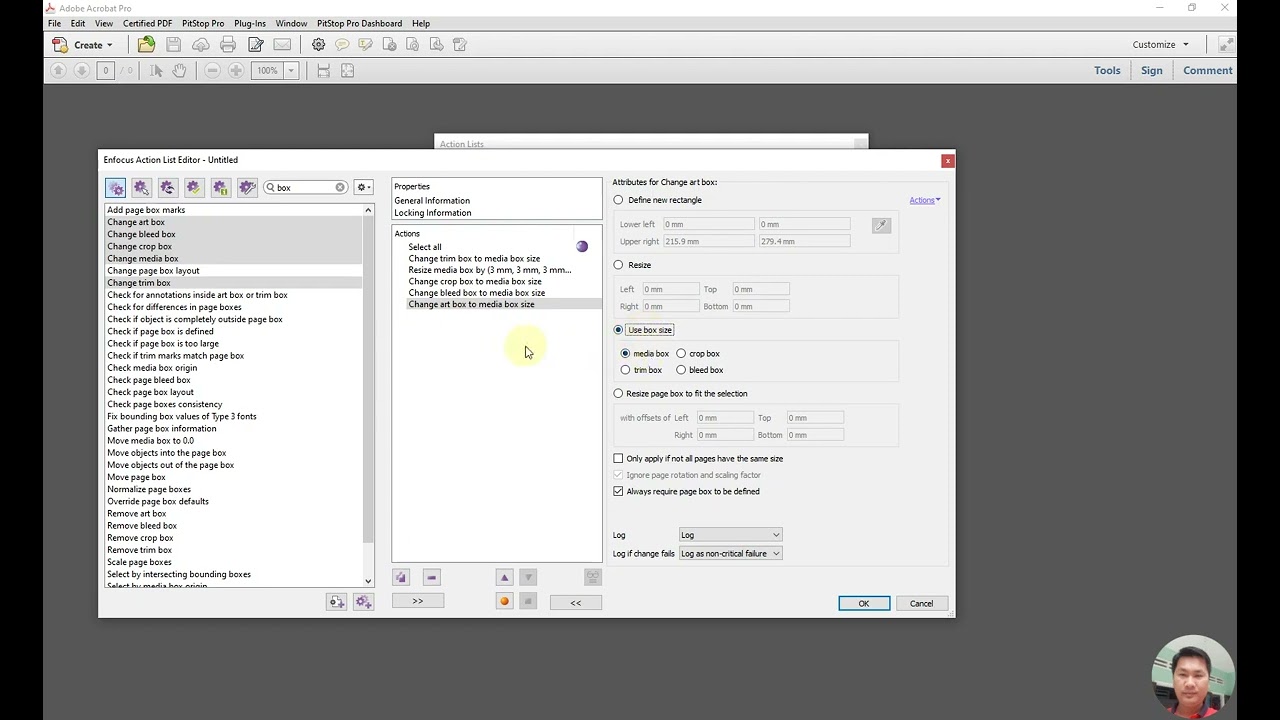Click the '>>' add action button

tap(418, 601)
